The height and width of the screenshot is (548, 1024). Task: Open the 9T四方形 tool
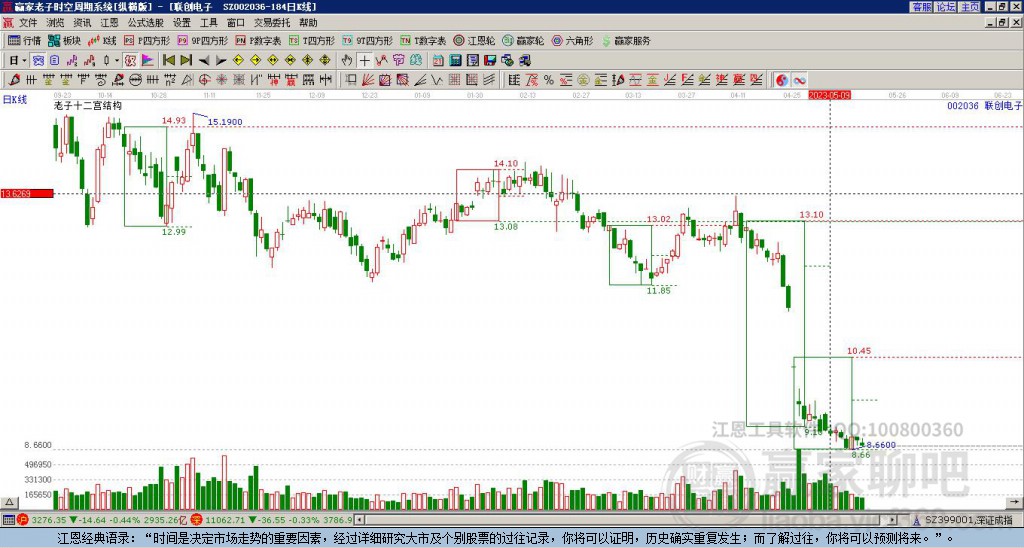click(x=367, y=40)
